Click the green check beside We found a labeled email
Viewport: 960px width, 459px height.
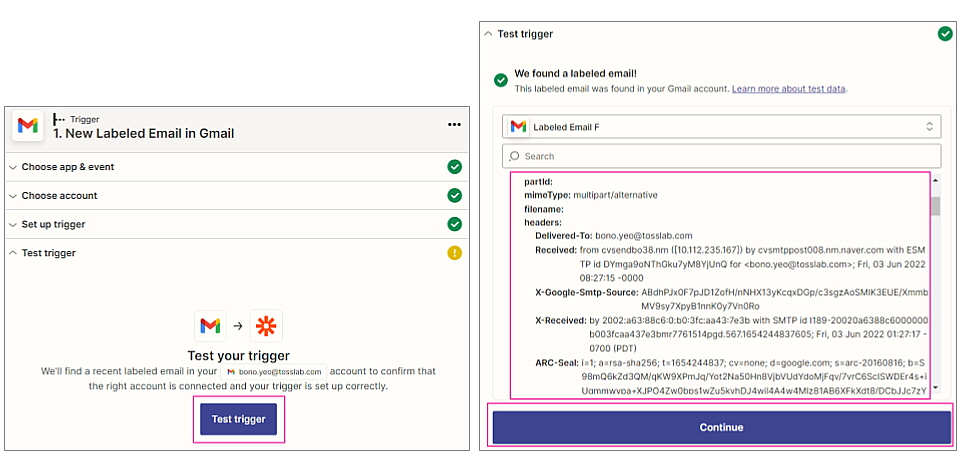(x=501, y=80)
